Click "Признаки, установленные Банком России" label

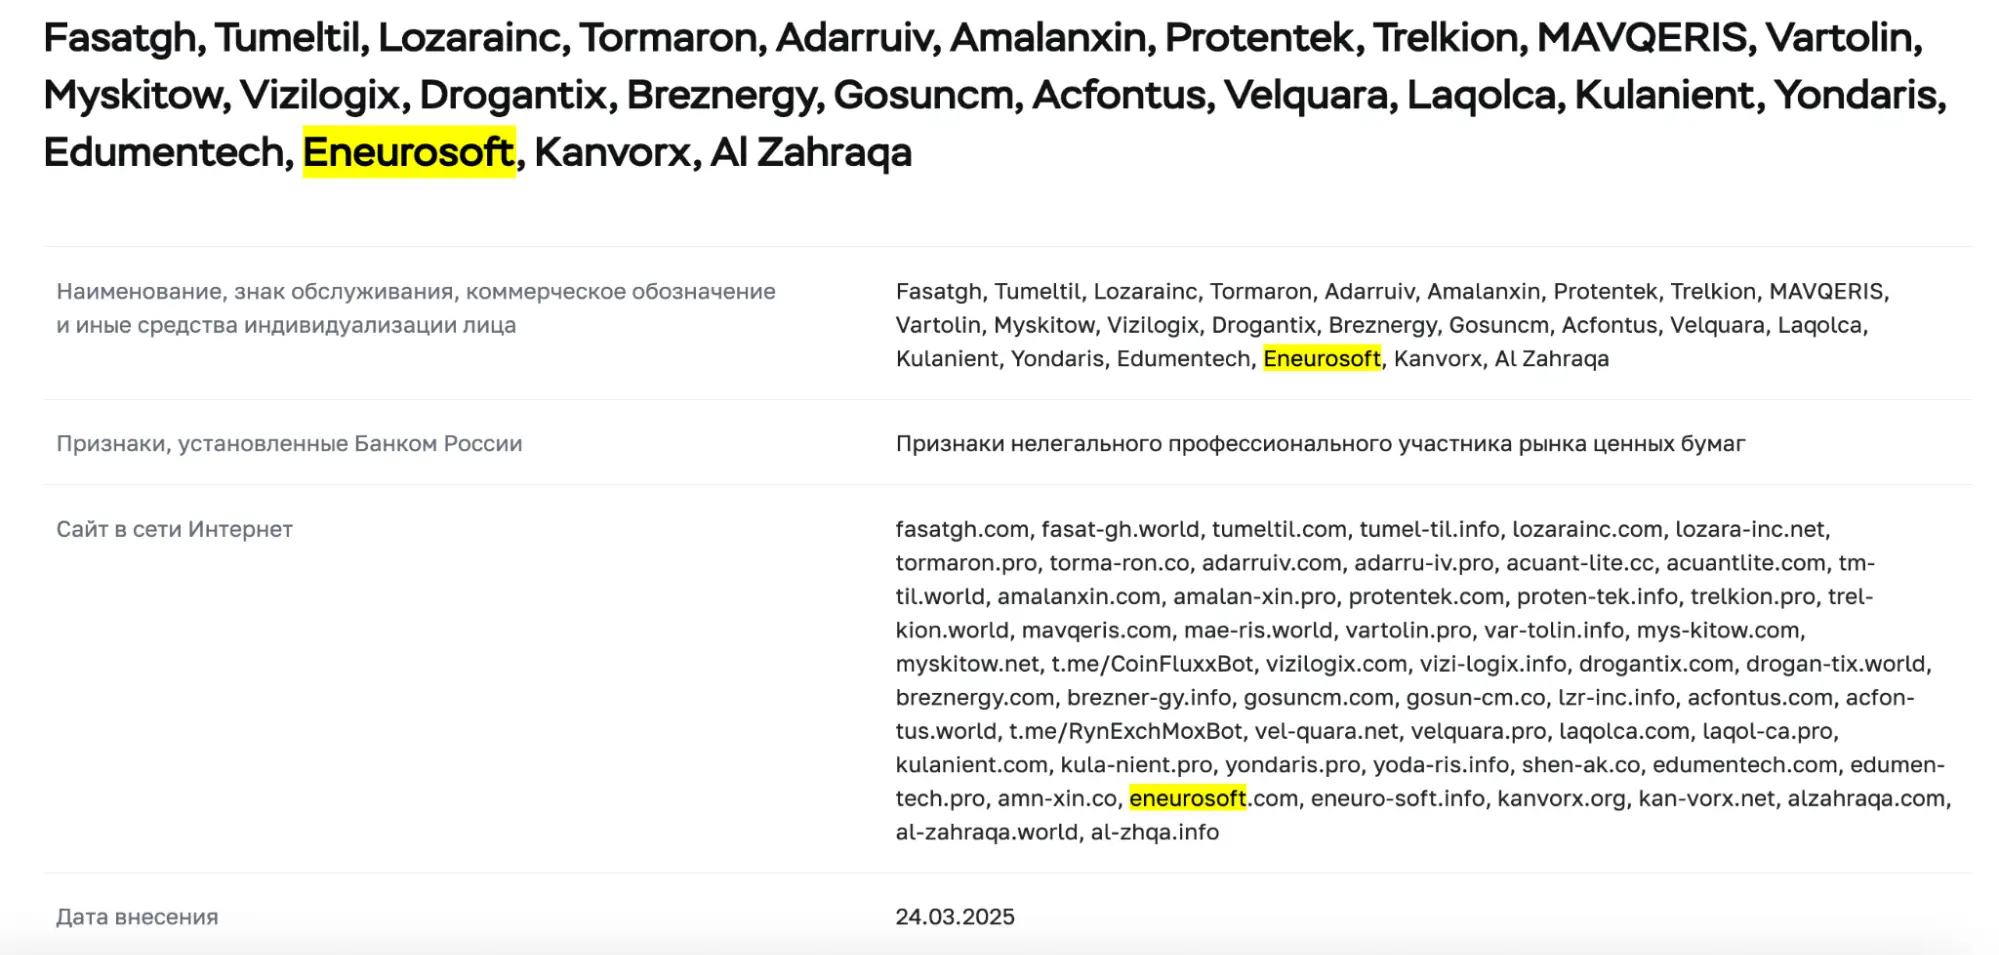click(x=289, y=444)
